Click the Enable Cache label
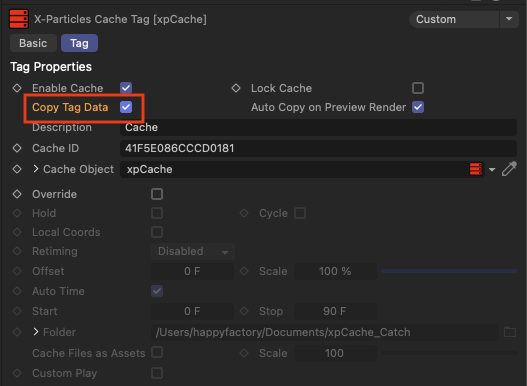Viewport: 527px width, 386px height. 68,88
